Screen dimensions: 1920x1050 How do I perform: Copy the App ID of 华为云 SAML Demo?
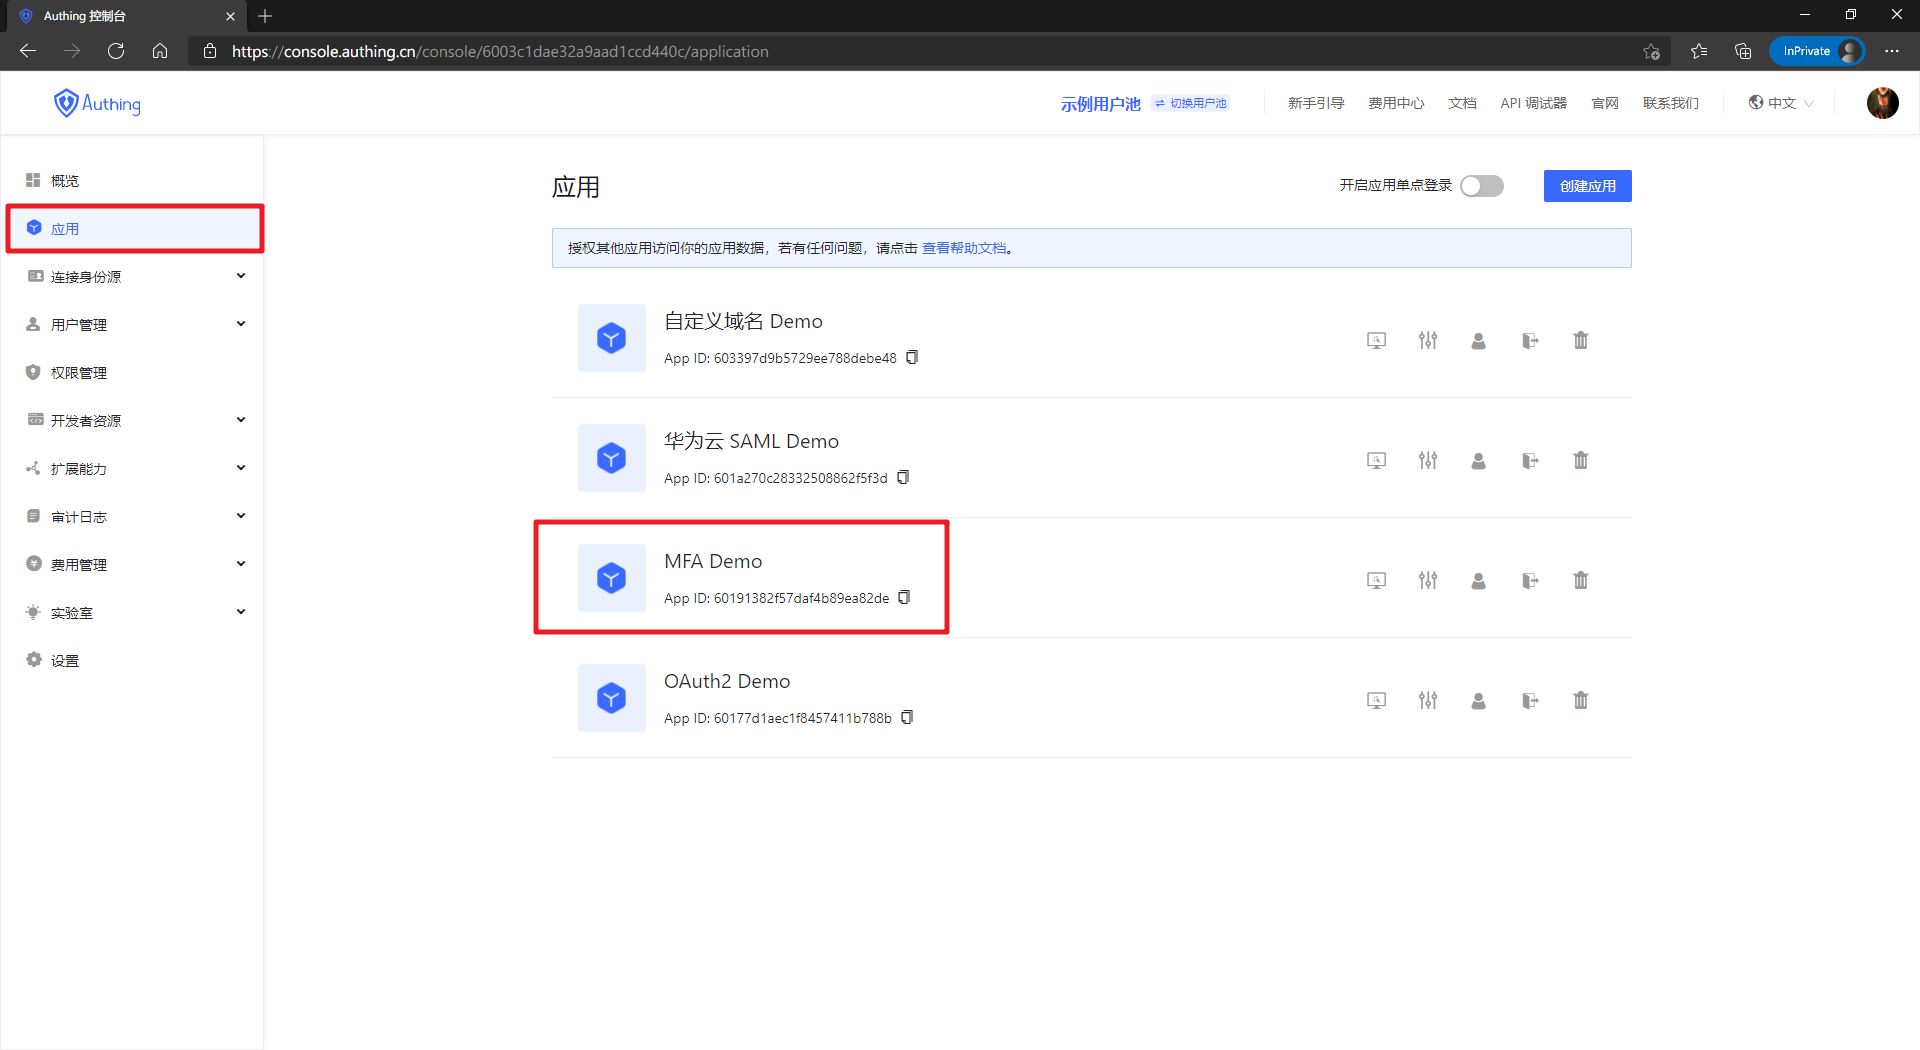tap(903, 477)
